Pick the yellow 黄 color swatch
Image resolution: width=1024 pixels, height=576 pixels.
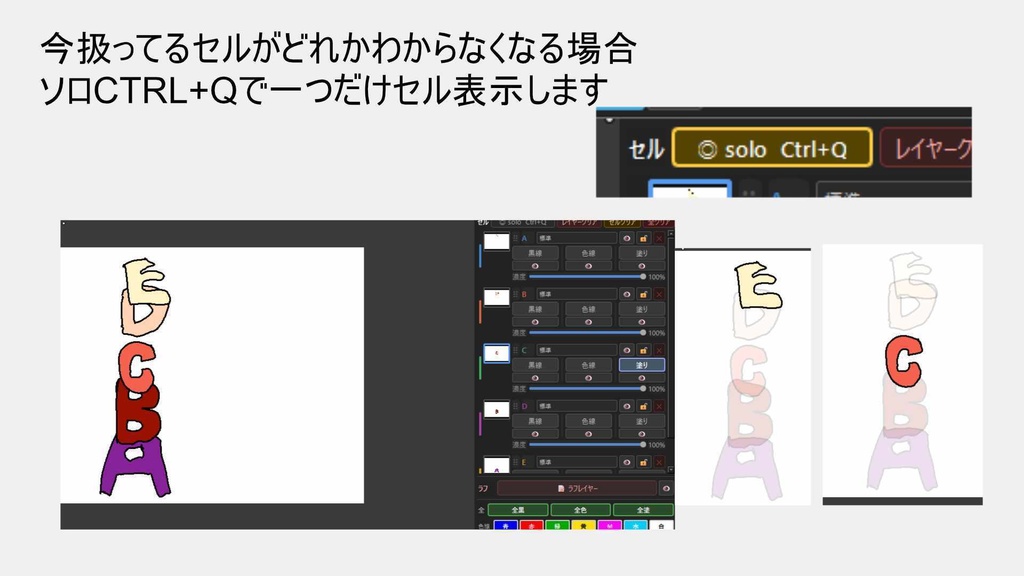(583, 525)
